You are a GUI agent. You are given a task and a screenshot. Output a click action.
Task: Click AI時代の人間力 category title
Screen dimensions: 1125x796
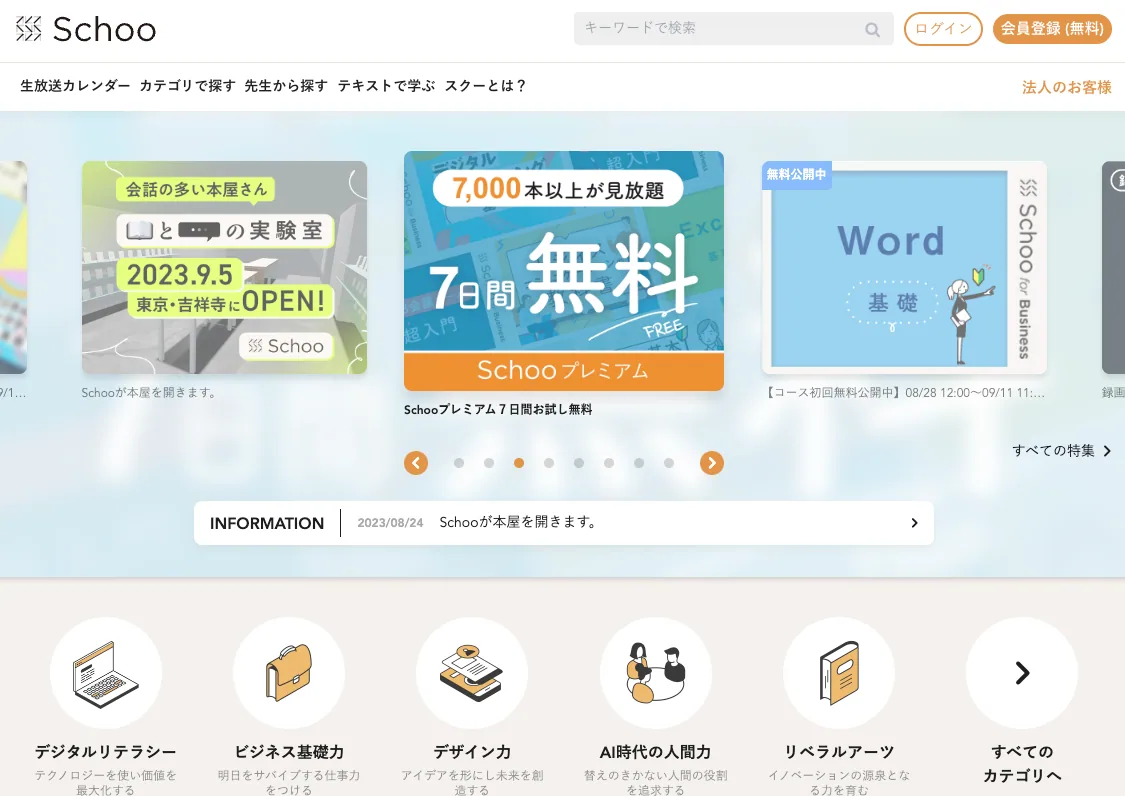pos(656,751)
